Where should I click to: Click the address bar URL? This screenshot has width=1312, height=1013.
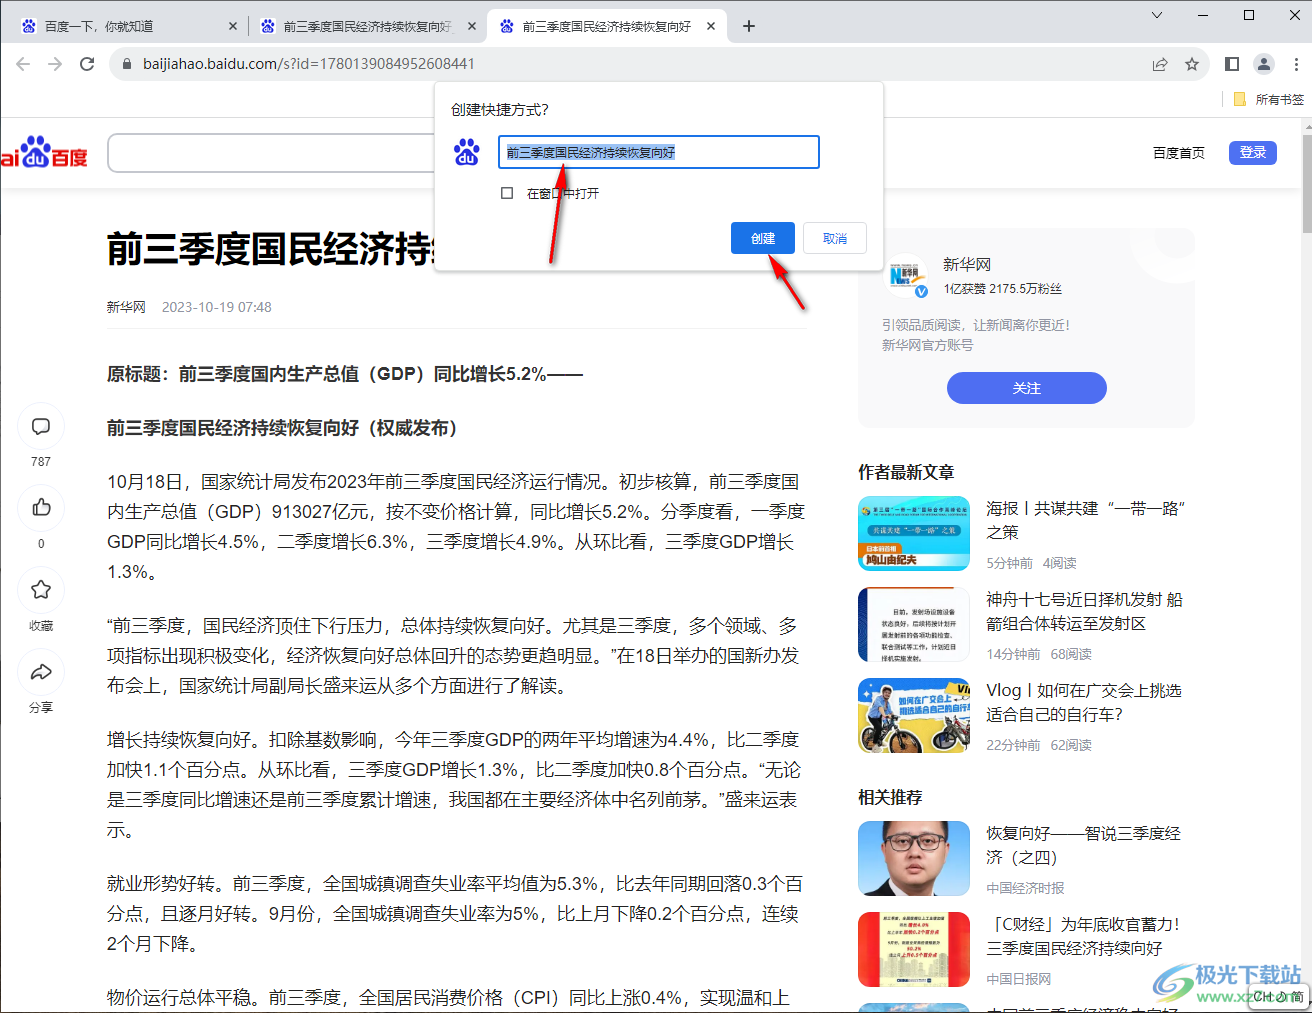[308, 64]
